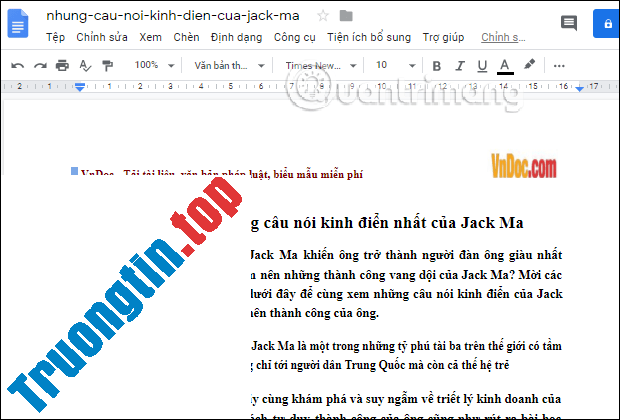Open the Trợ giúp menu
The height and width of the screenshot is (420, 620).
click(x=443, y=38)
